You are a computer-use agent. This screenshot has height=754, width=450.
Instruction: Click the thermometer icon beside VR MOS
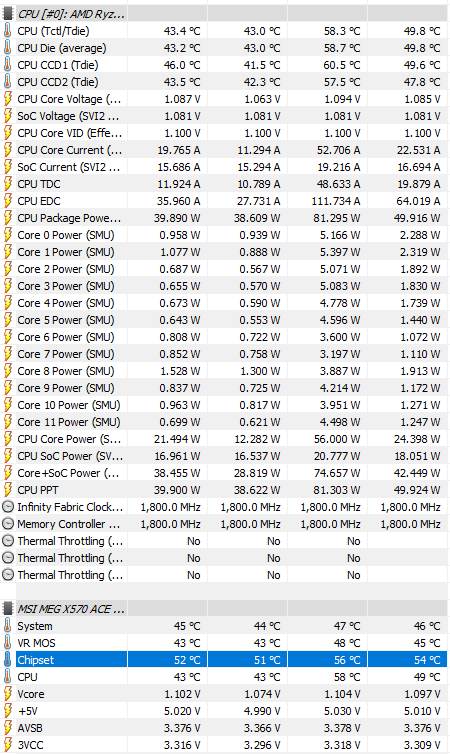tap(7, 643)
